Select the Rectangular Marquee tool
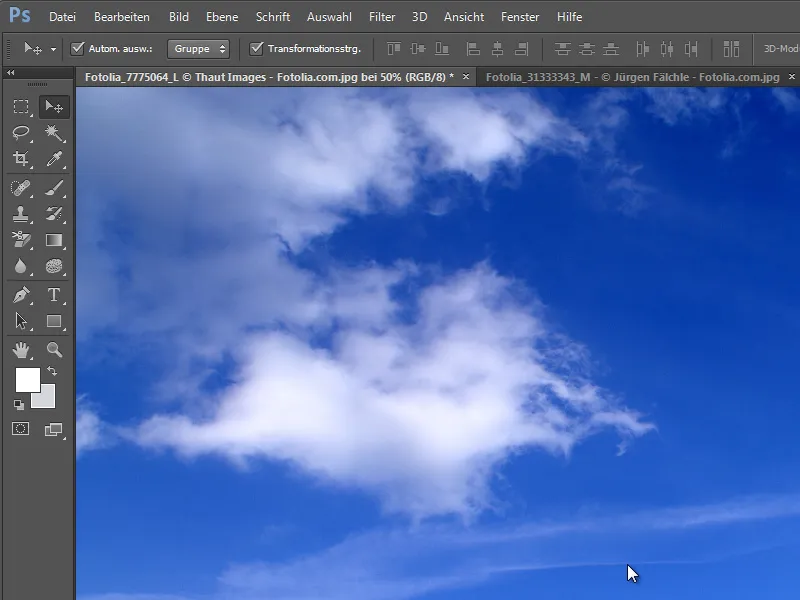Viewport: 800px width, 600px height. 21,107
